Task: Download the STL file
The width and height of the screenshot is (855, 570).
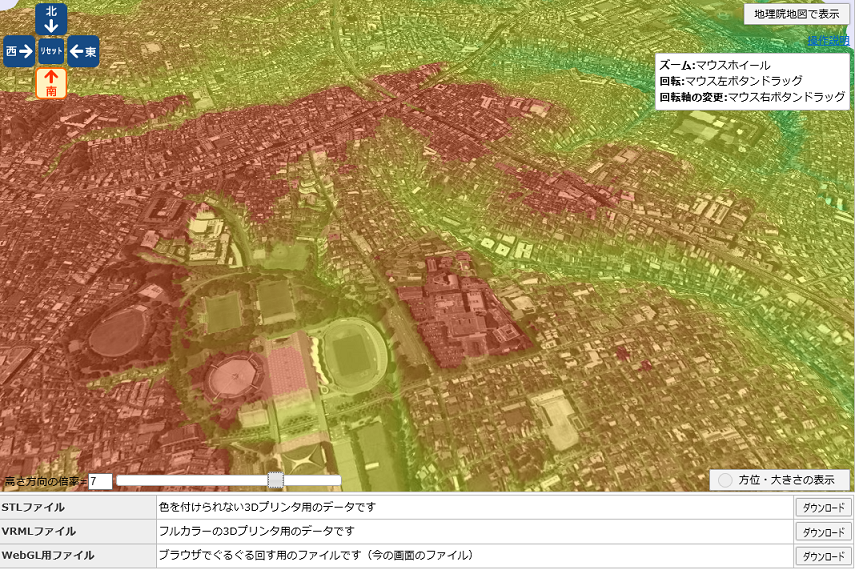Action: pyautogui.click(x=823, y=507)
